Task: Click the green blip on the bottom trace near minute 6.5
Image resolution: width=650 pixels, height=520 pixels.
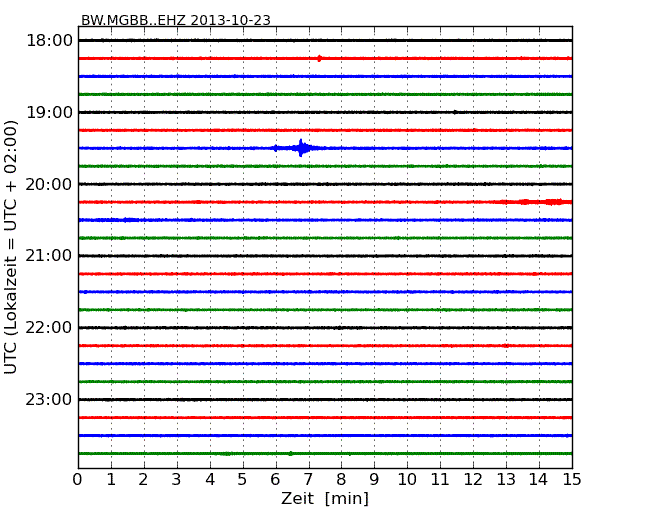Action: click(290, 454)
